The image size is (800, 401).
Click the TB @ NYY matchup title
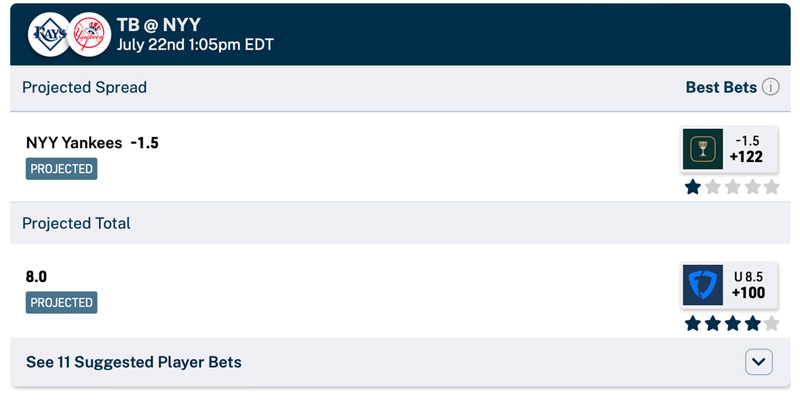coord(159,24)
